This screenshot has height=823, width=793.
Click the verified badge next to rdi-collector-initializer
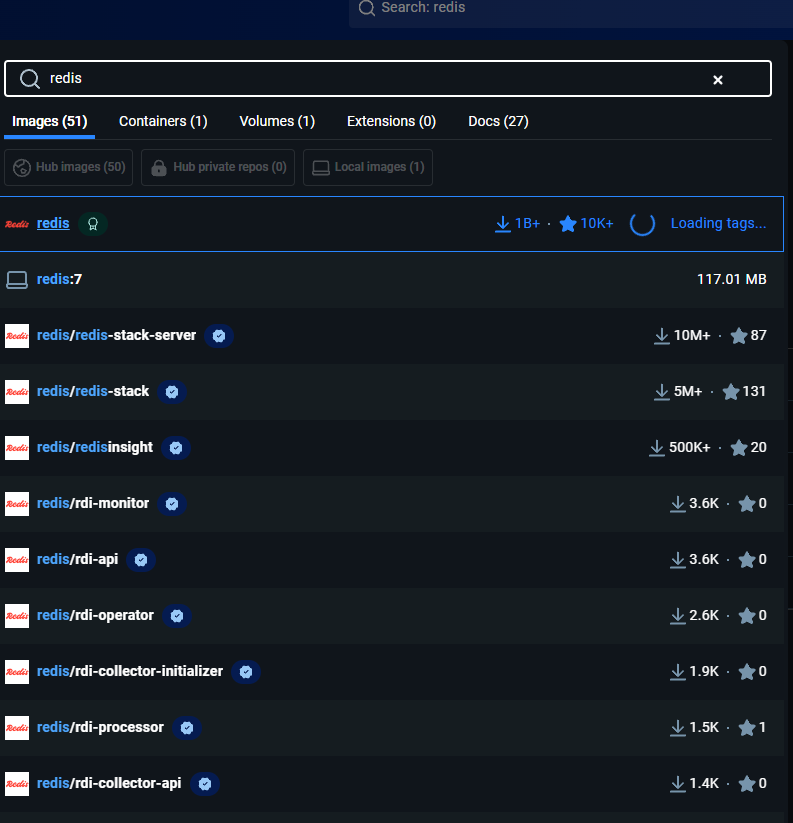246,672
